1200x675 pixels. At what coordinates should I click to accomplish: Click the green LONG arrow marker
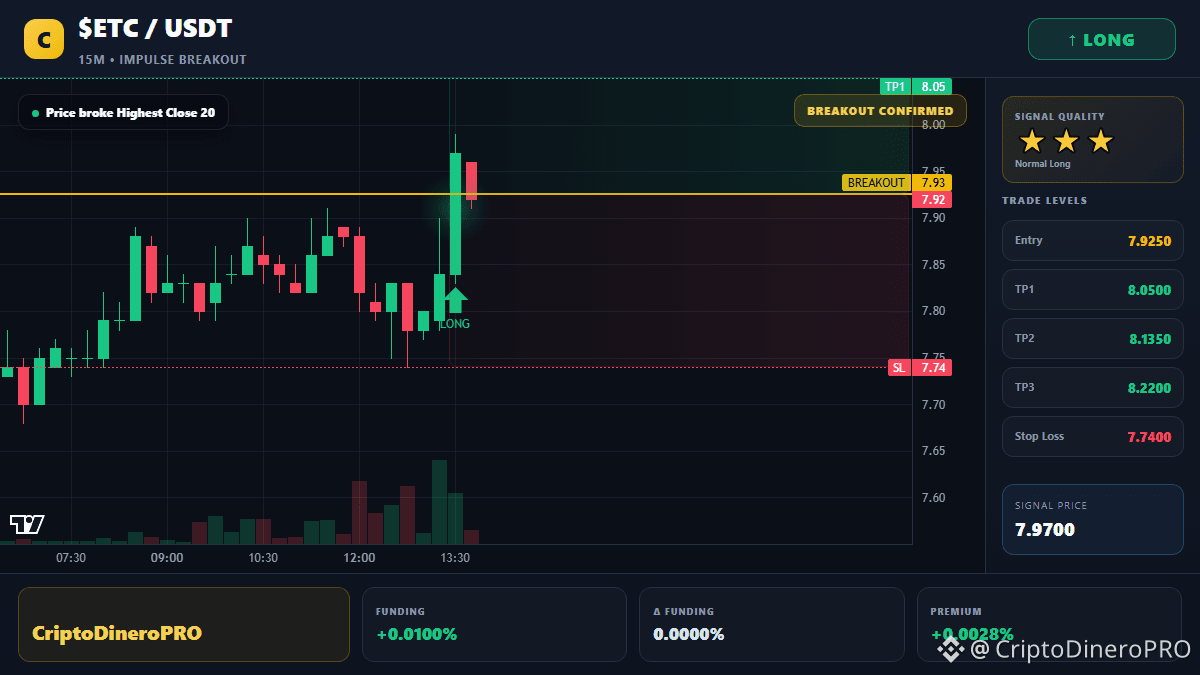click(455, 299)
